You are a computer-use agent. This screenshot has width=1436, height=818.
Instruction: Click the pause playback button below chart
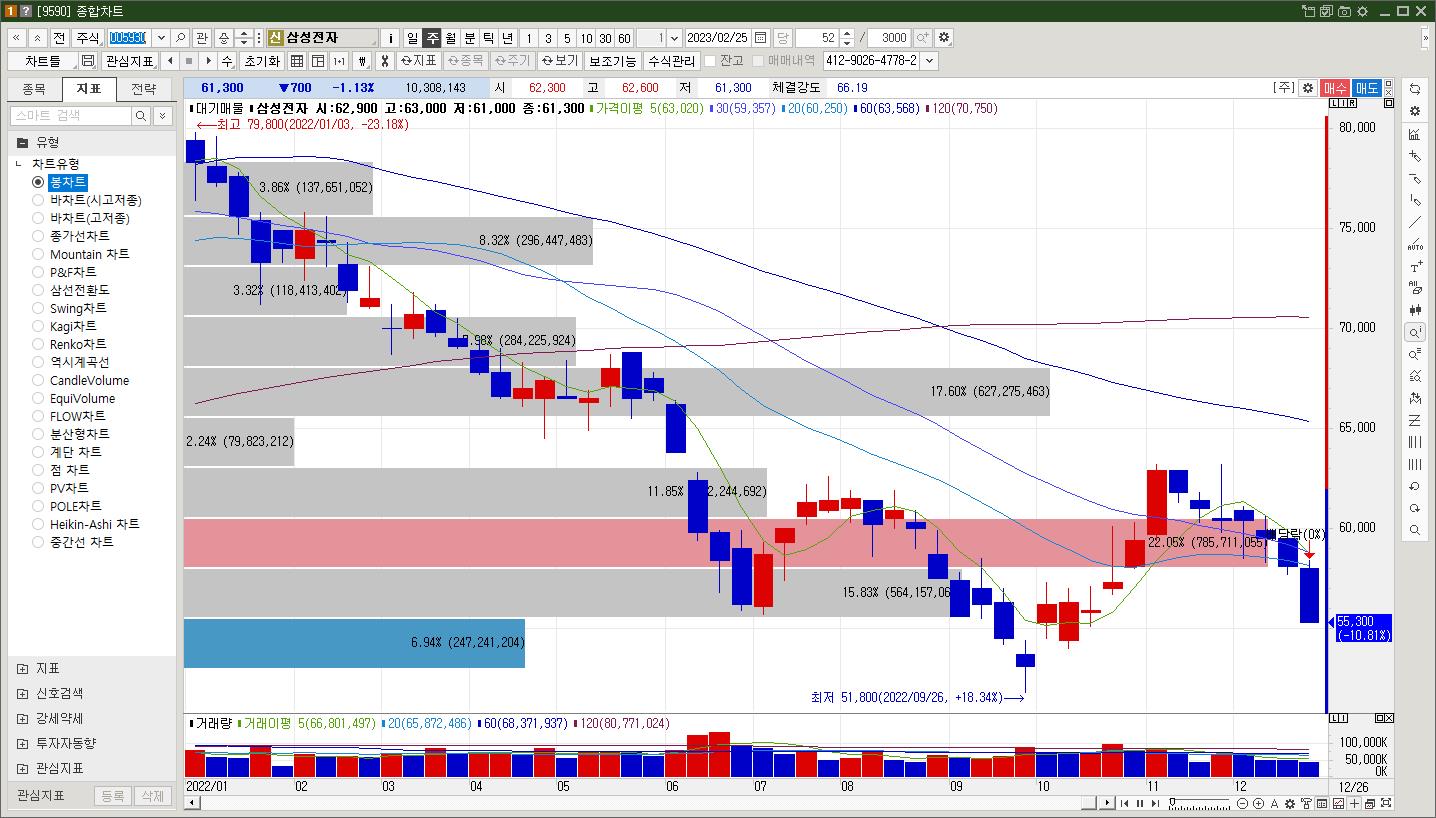click(1140, 803)
